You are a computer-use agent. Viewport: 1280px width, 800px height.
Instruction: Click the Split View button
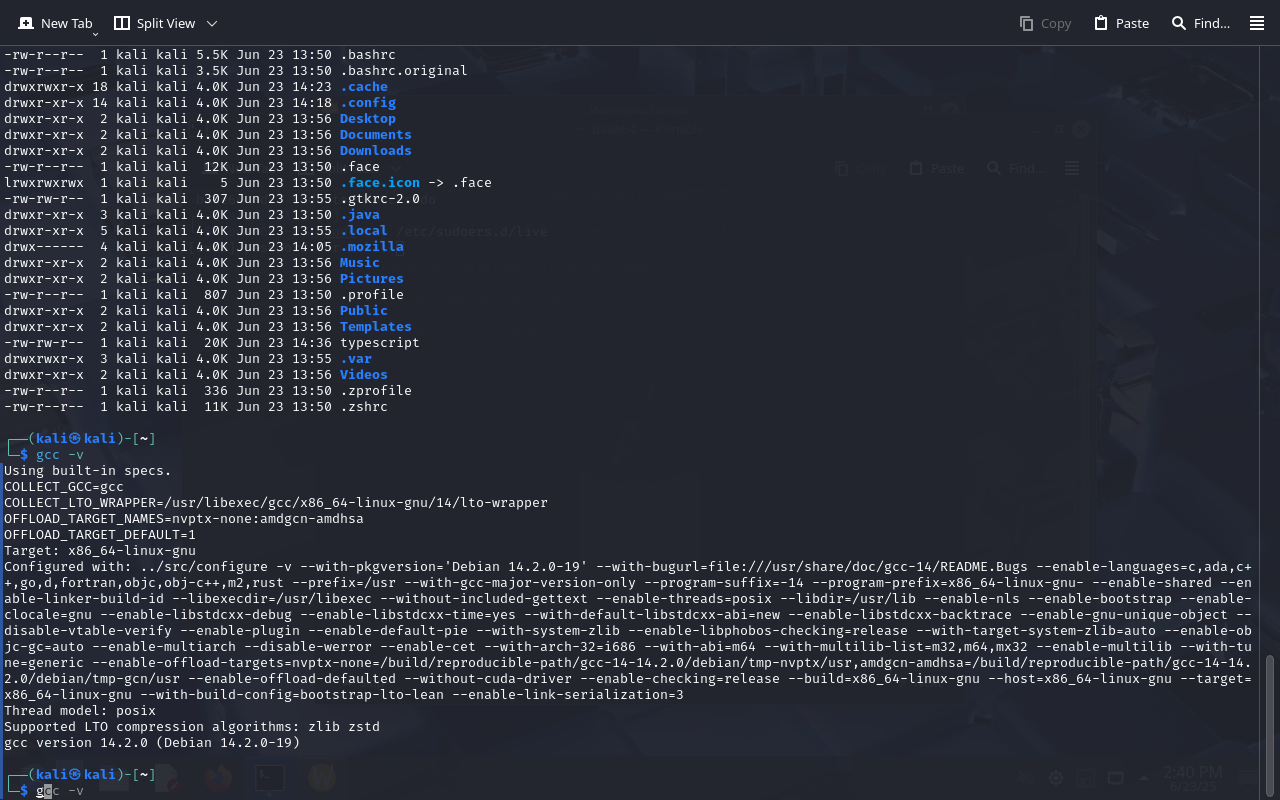point(154,23)
